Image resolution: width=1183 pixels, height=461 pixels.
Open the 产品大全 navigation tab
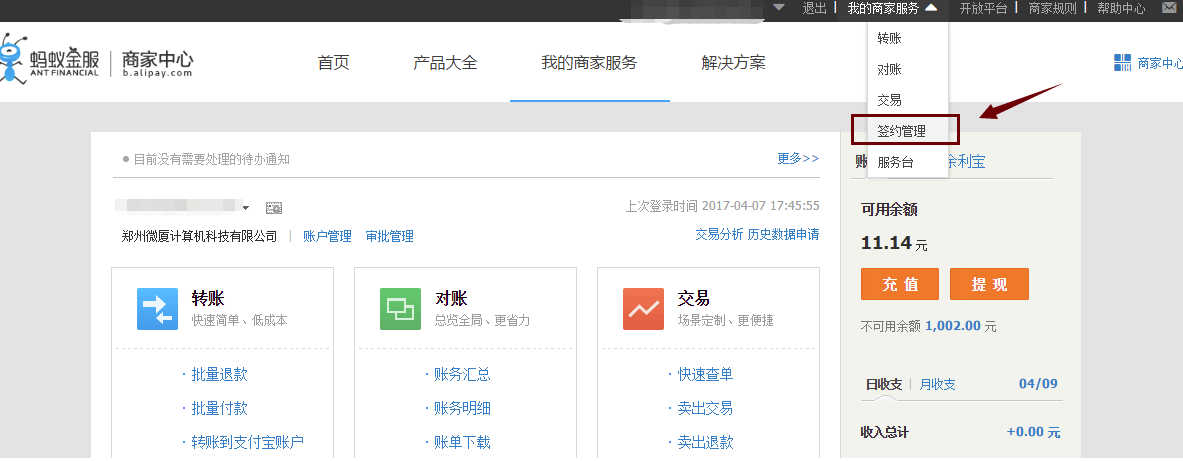(x=445, y=63)
